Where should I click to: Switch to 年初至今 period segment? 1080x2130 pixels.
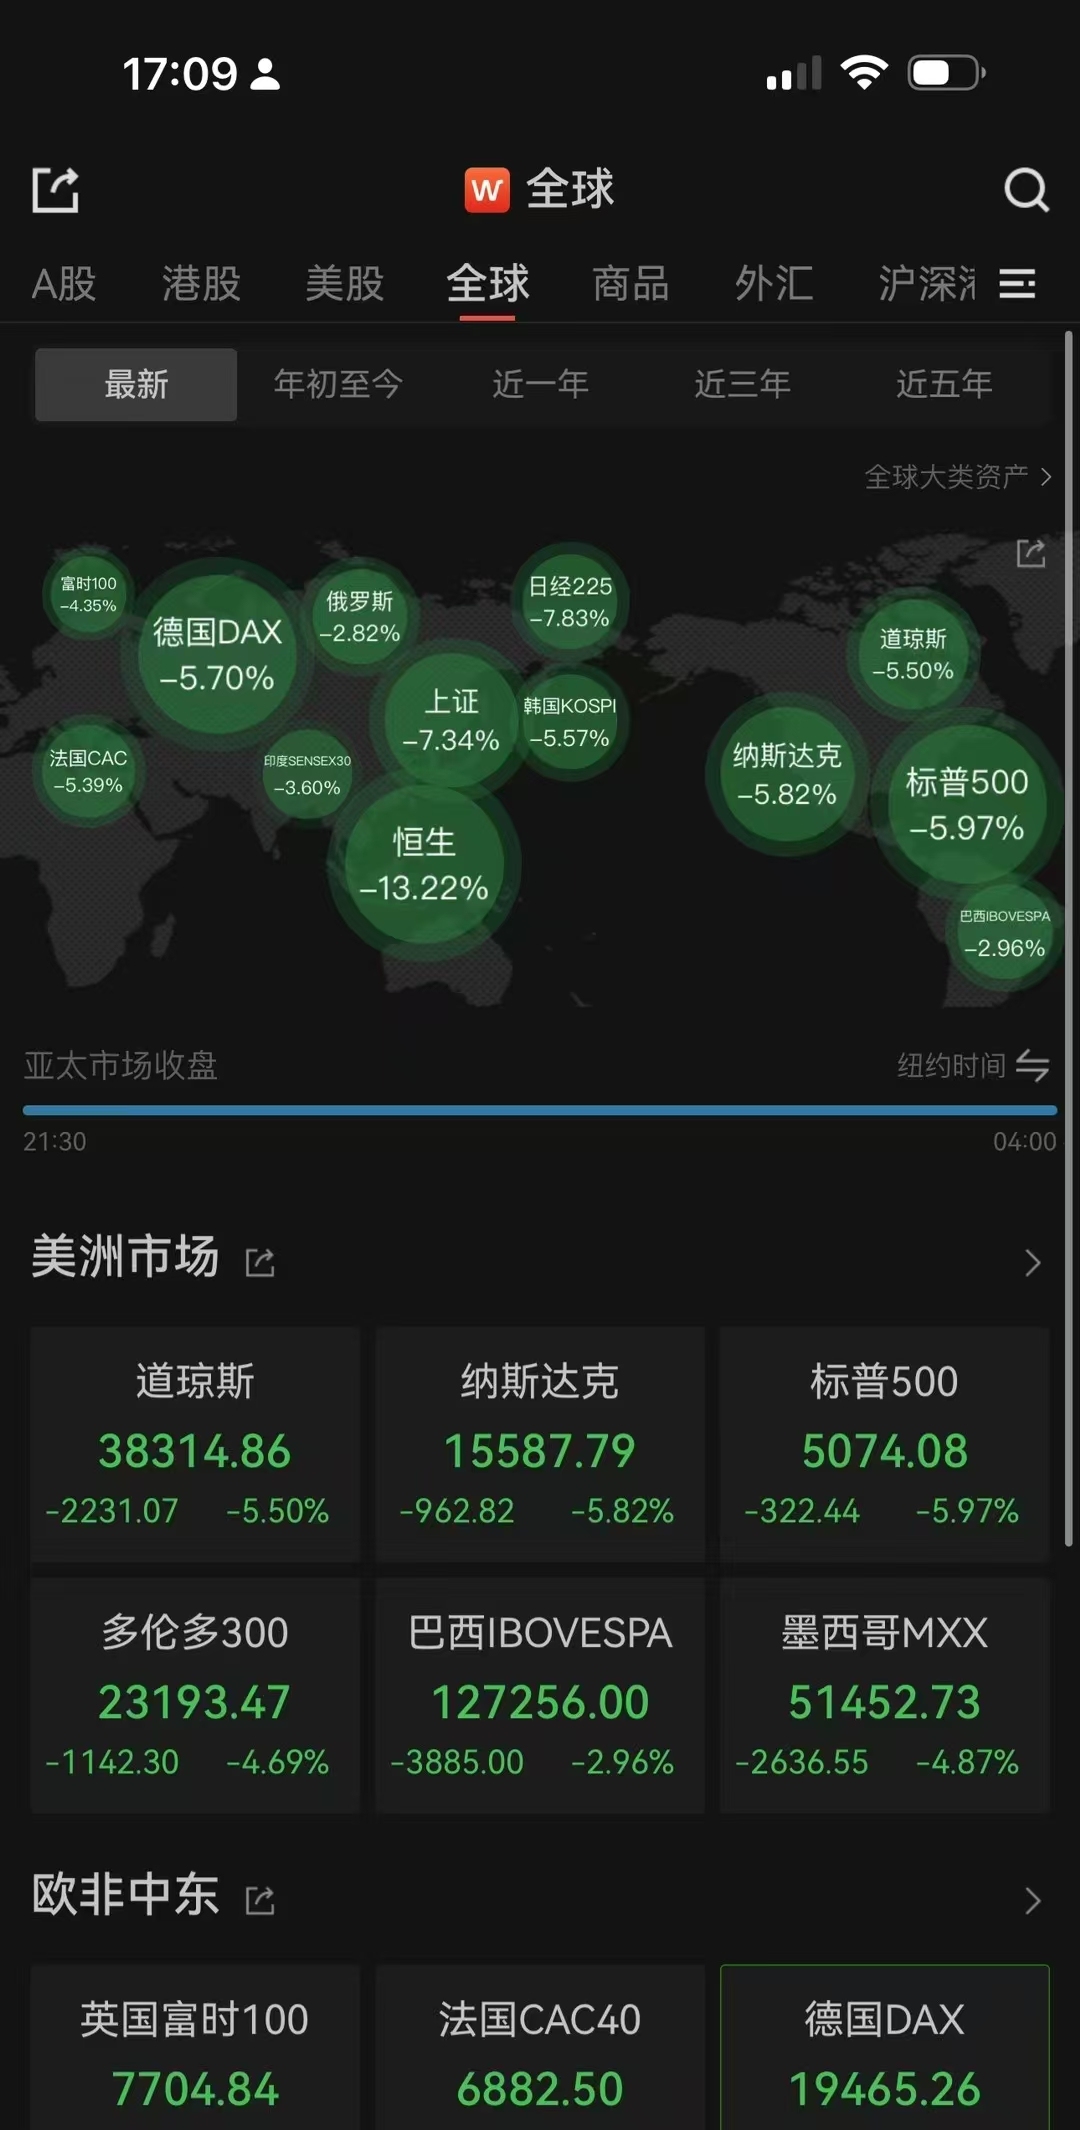coord(338,385)
